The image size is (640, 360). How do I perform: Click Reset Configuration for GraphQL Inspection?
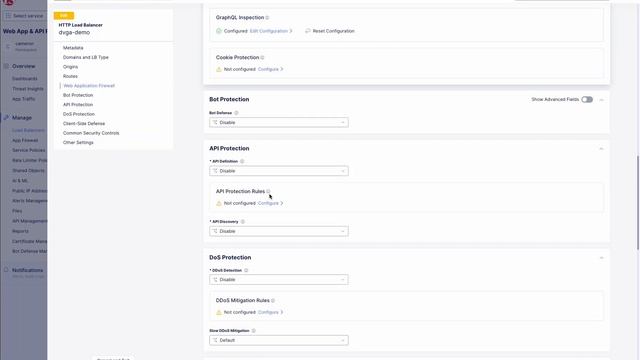pos(333,31)
